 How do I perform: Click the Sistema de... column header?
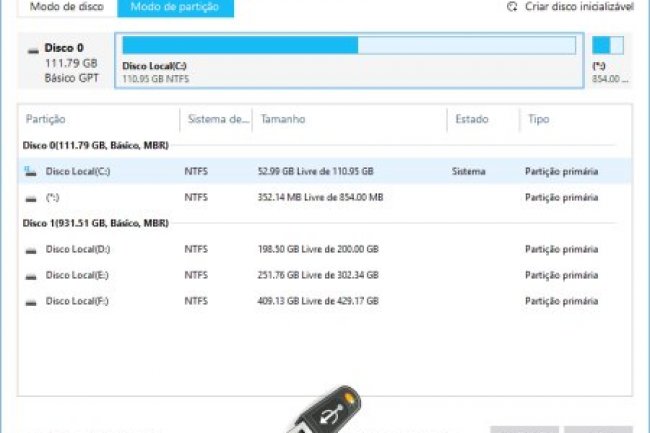[217, 119]
